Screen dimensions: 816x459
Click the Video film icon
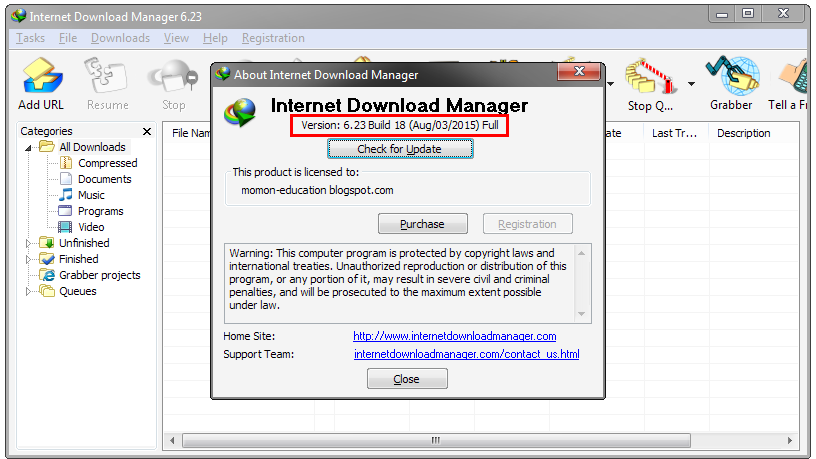(x=66, y=227)
